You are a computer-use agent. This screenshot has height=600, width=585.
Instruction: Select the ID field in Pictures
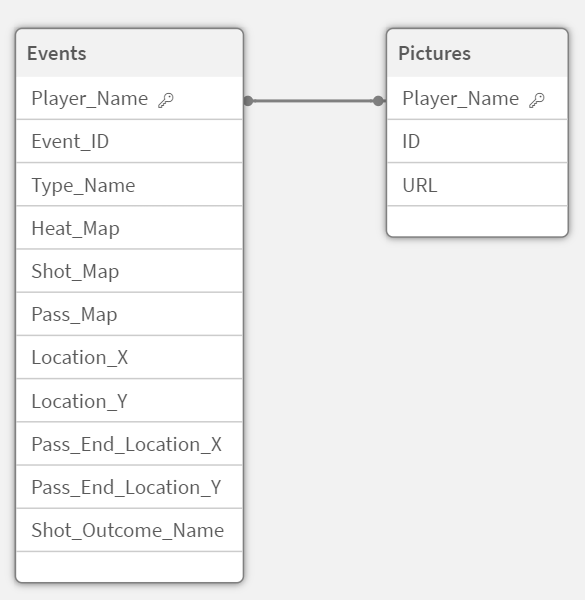click(477, 142)
